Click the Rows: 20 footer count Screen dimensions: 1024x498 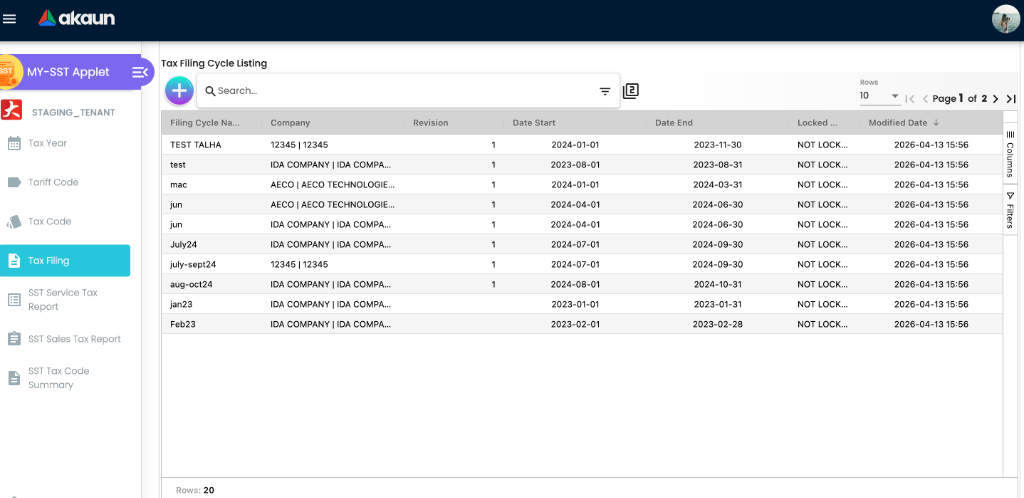point(195,490)
